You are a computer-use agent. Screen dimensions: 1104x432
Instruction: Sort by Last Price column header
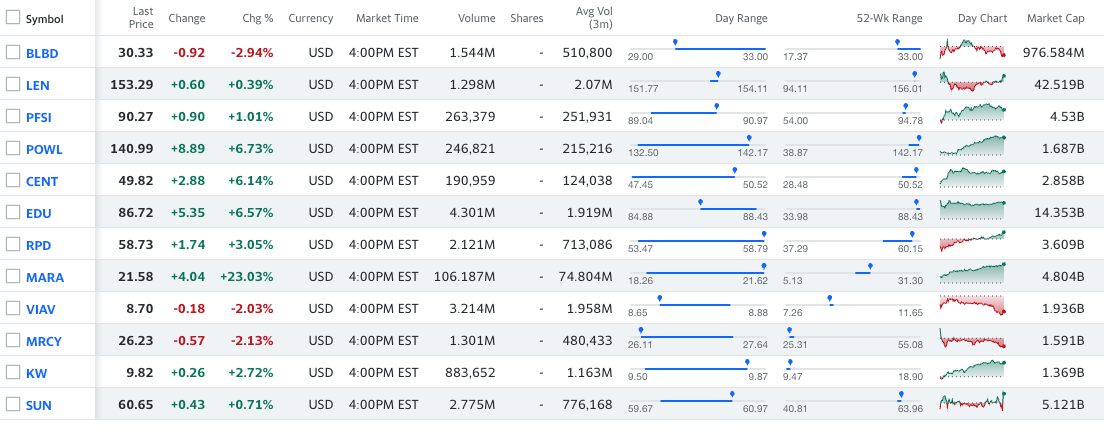pos(142,18)
